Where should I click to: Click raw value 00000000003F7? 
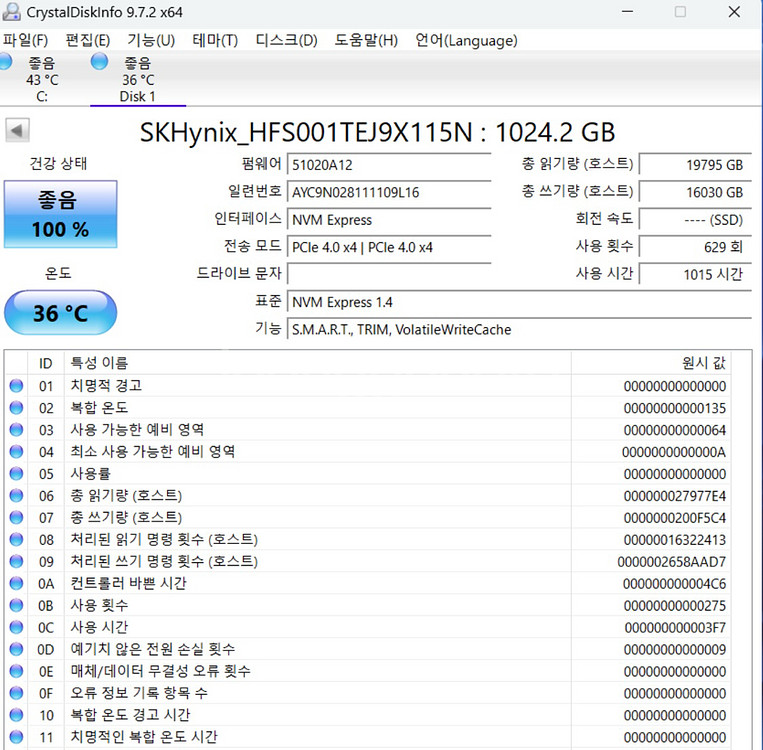(x=675, y=628)
